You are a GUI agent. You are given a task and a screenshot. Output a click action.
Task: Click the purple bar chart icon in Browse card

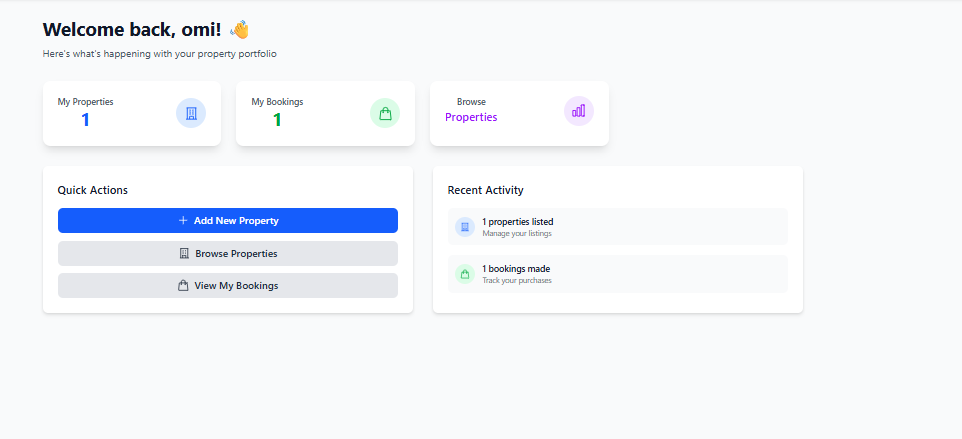tap(579, 111)
